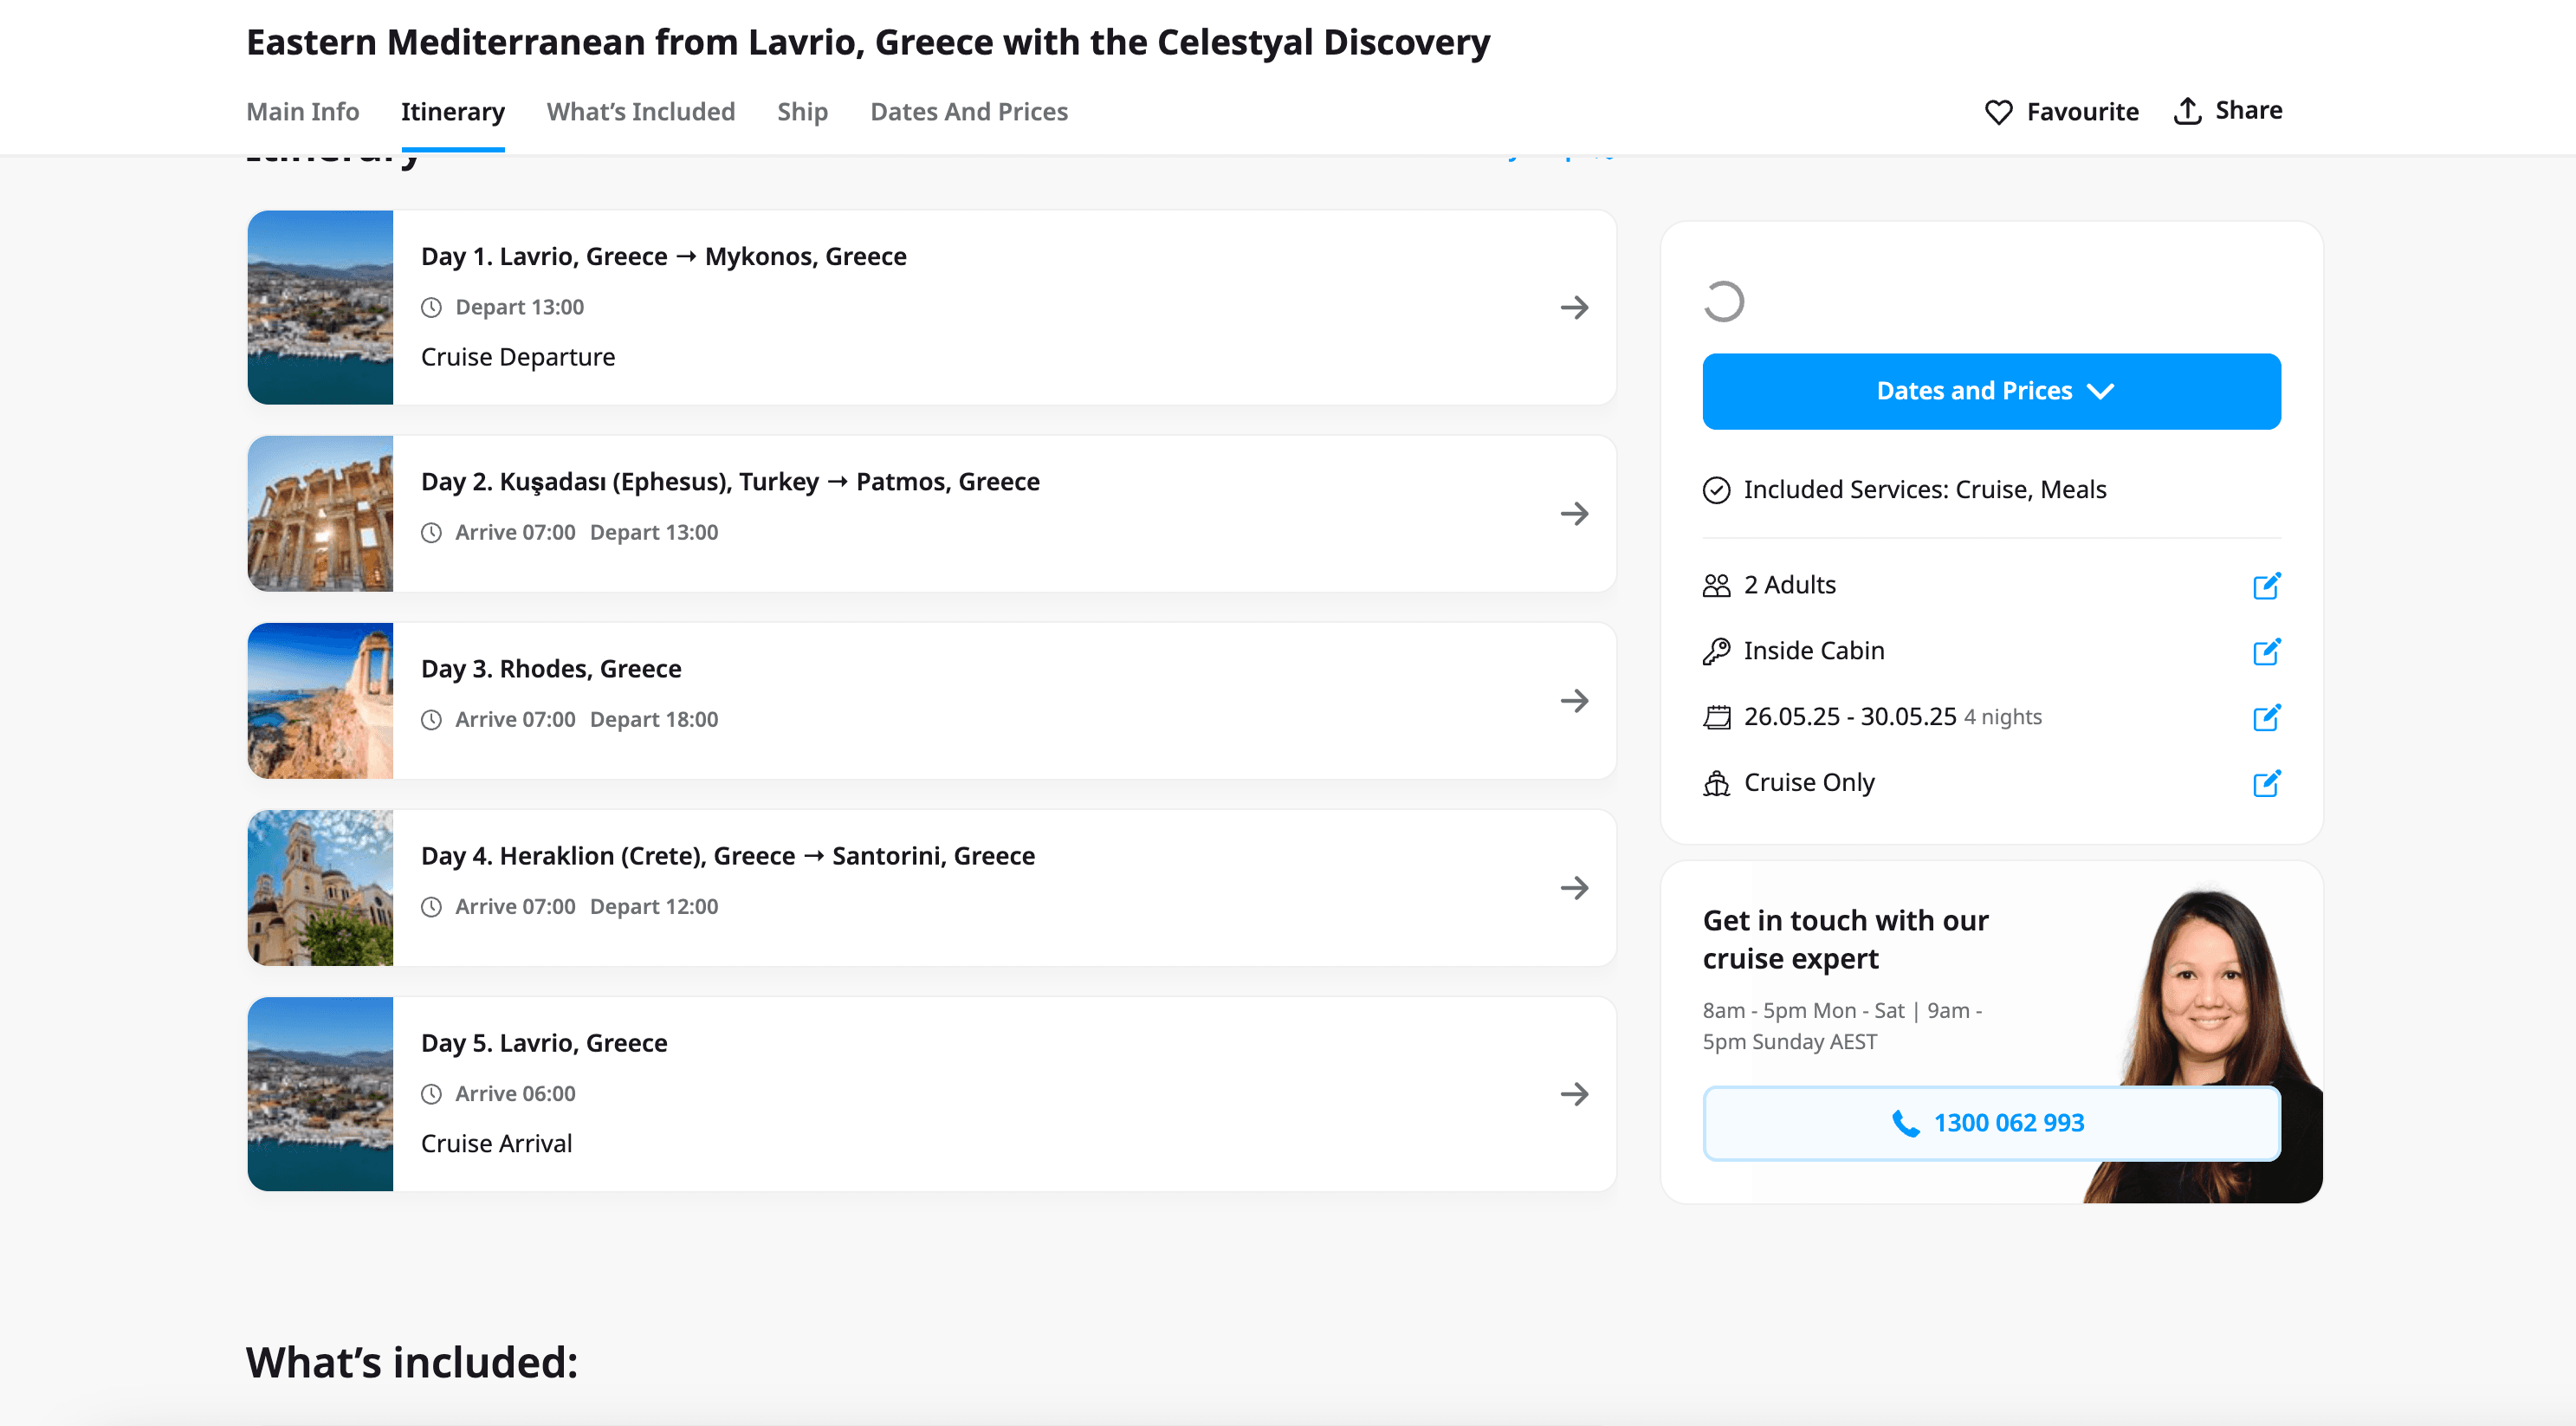Screen dimensions: 2576x1426
Task: Switch to the Main Info tab
Action: coord(302,112)
